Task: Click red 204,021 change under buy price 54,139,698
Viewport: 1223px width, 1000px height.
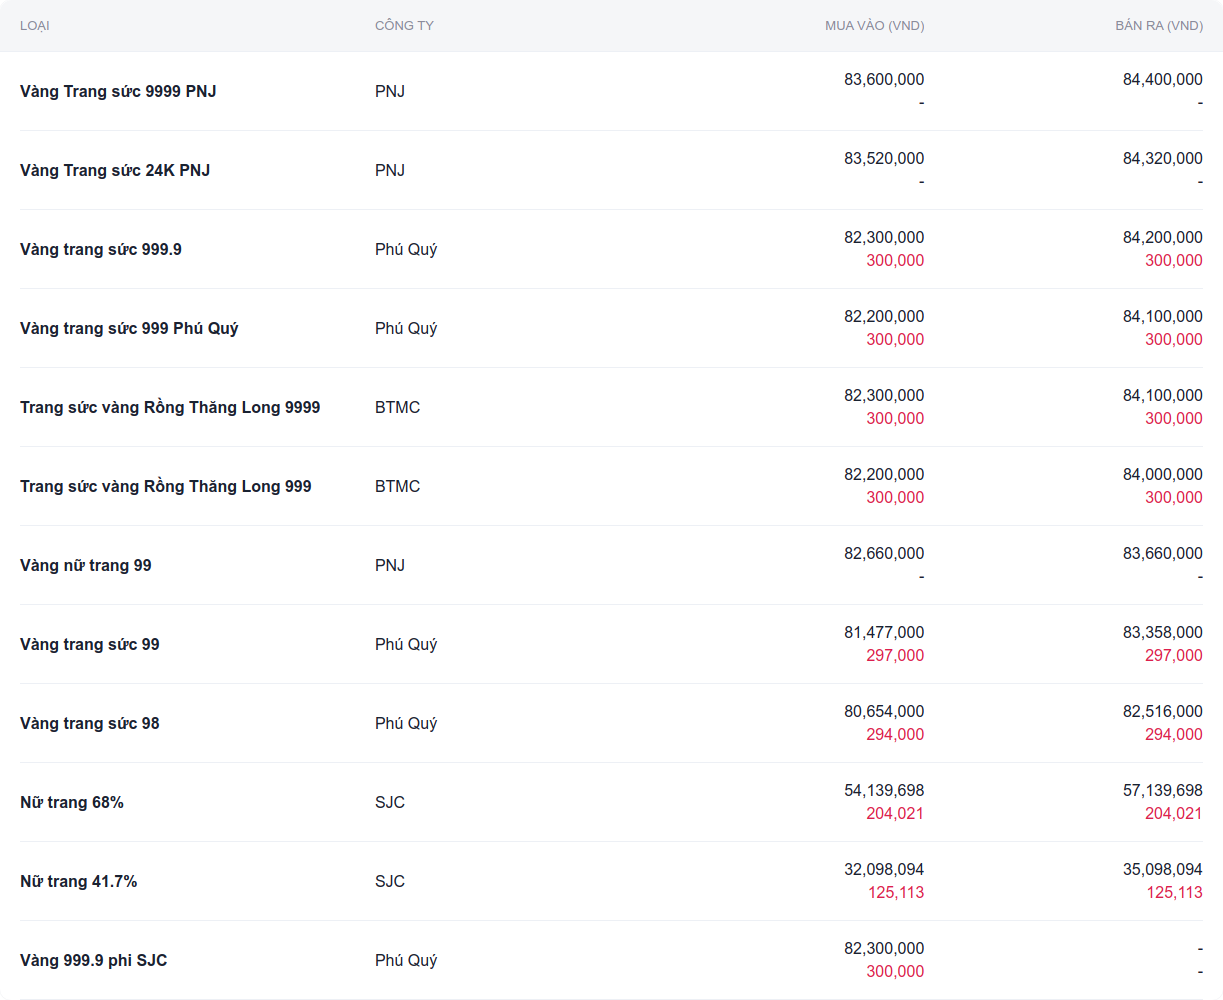Action: click(895, 813)
